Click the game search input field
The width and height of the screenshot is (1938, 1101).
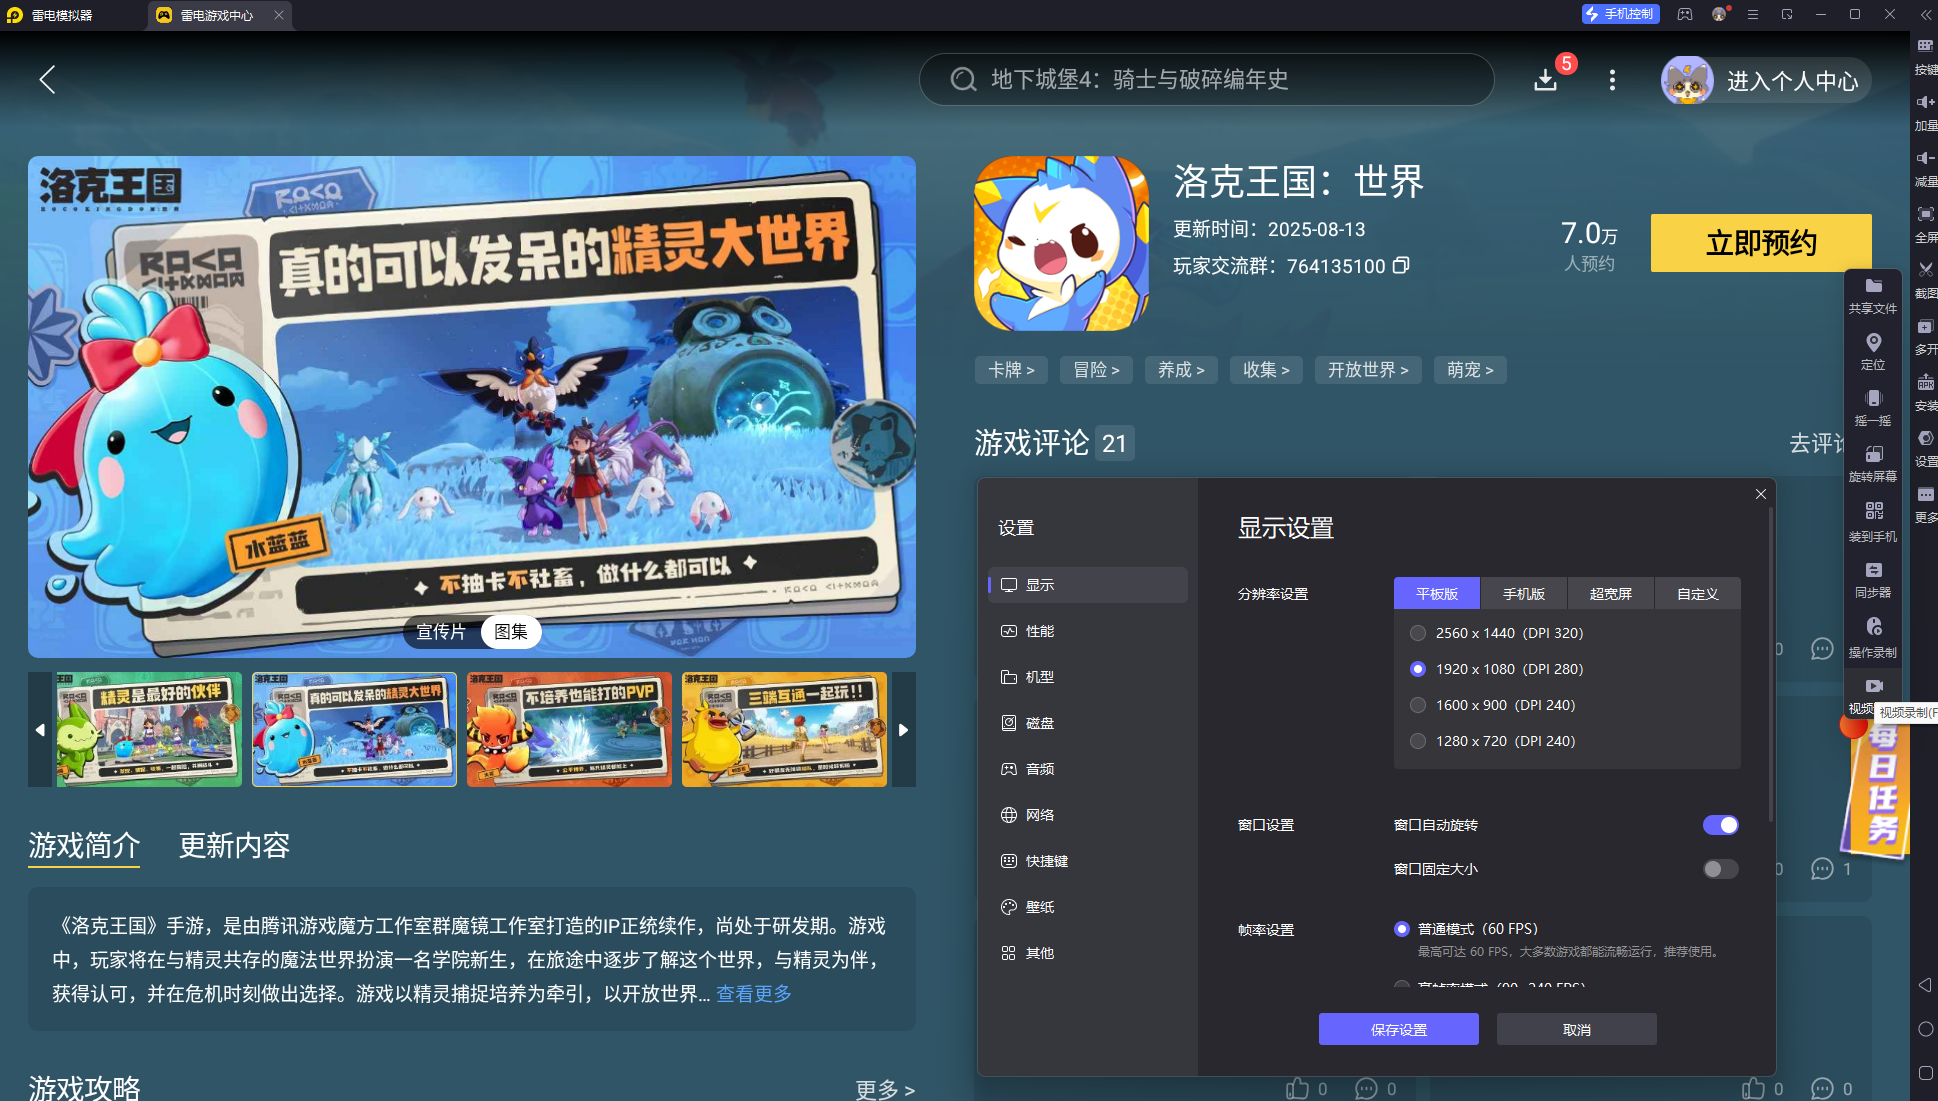(x=1200, y=80)
